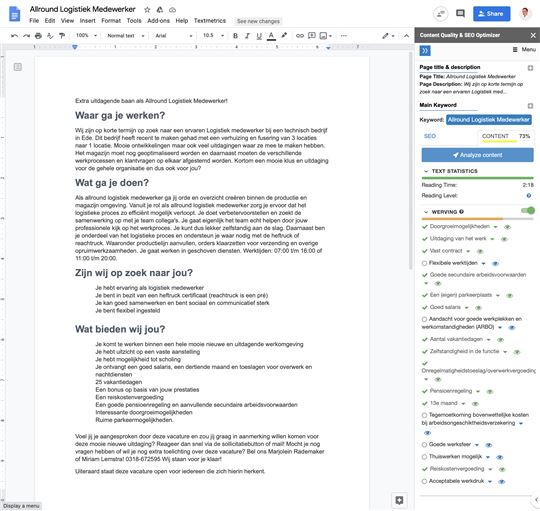Click the Explore button at bottom right
Screen dimensions: 540x511
click(399, 500)
